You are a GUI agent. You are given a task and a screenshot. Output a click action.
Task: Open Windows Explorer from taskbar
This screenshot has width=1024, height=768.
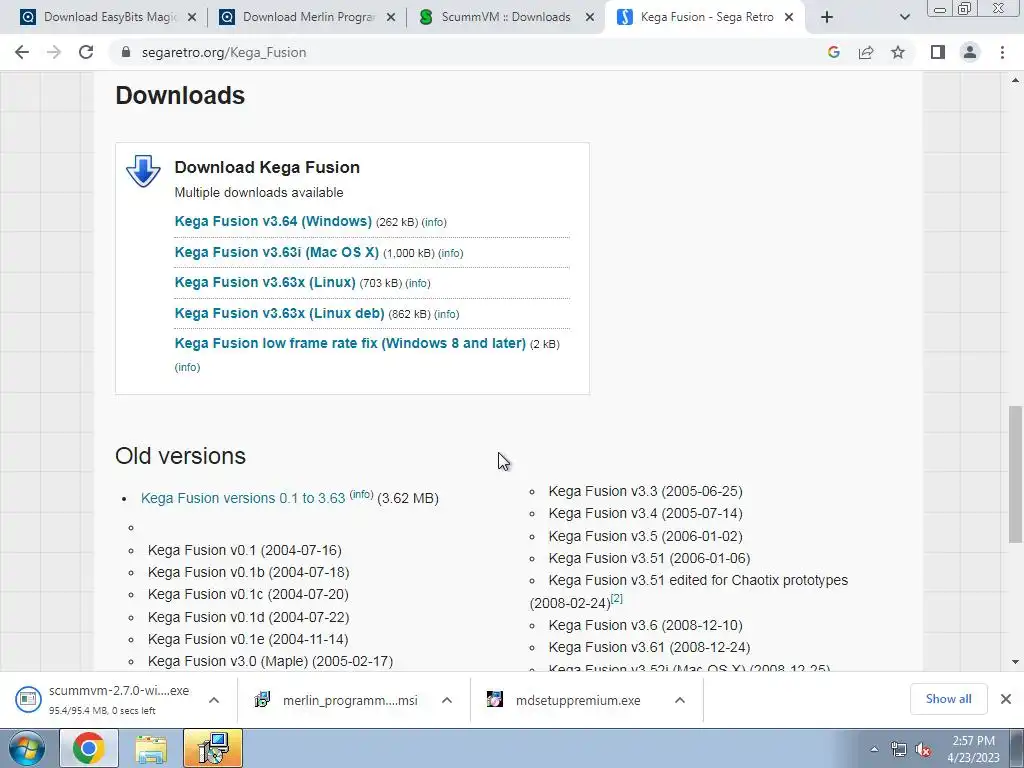[x=151, y=748]
